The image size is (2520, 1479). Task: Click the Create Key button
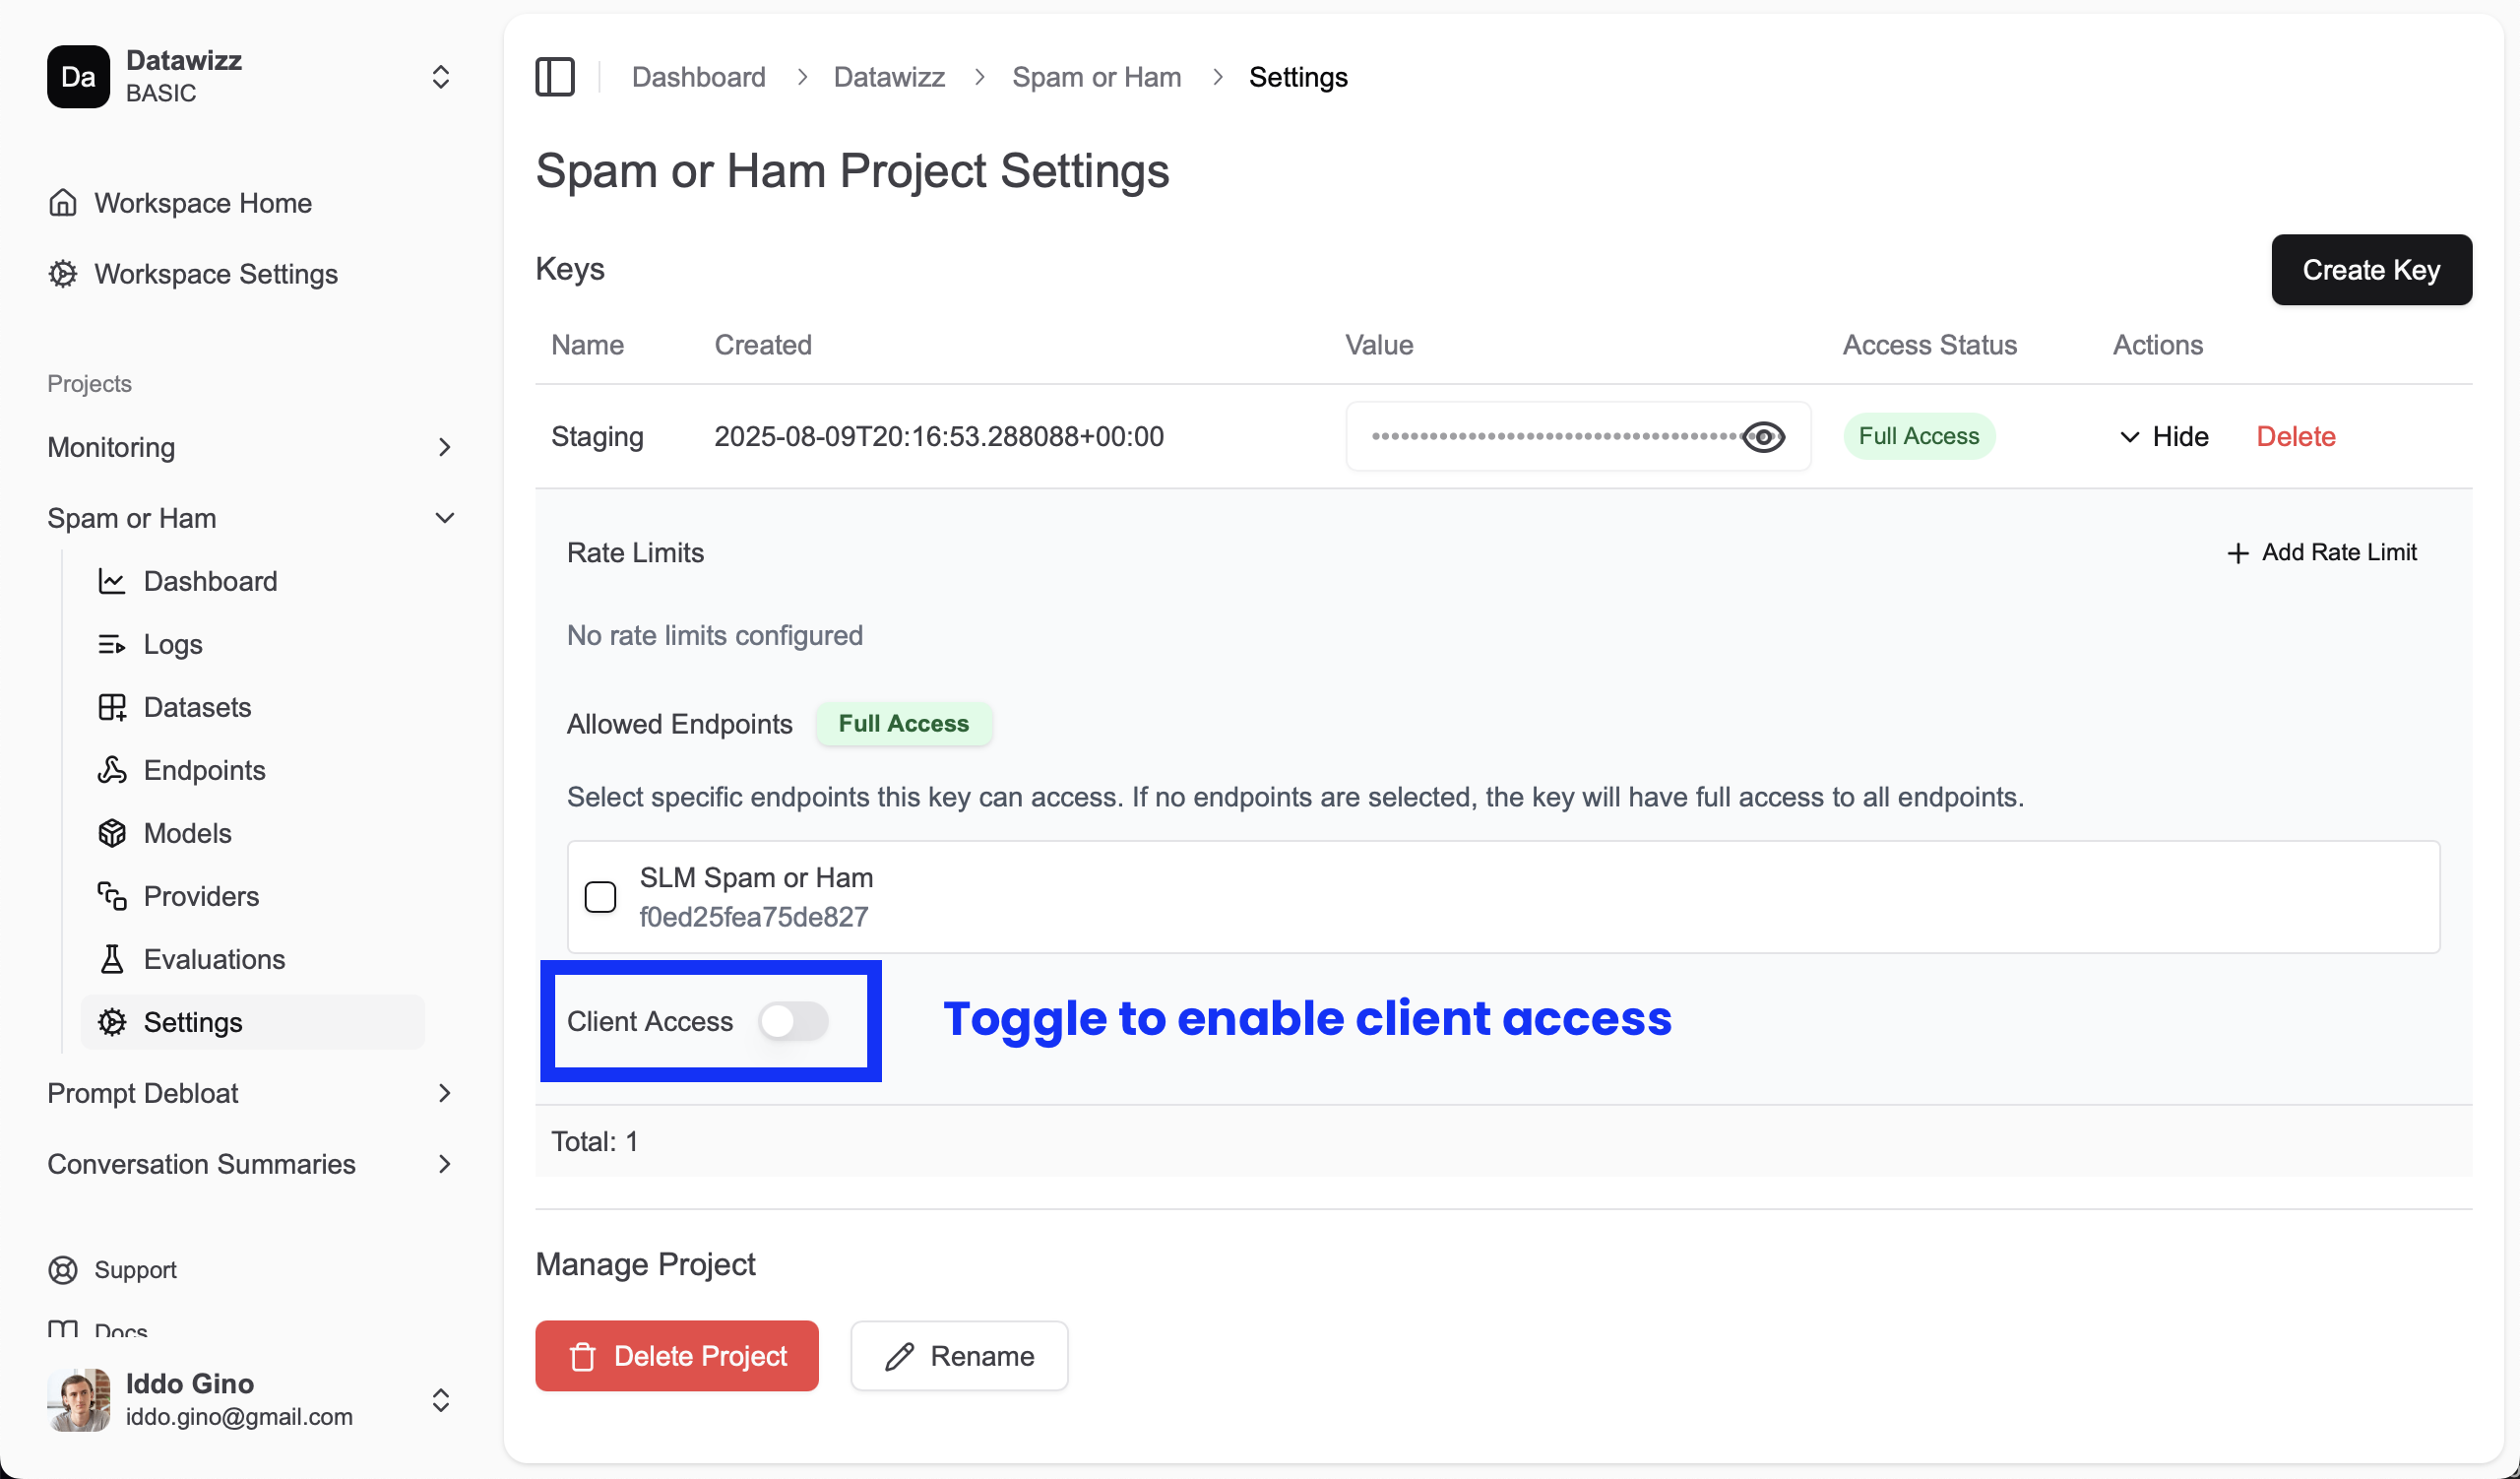(2371, 270)
